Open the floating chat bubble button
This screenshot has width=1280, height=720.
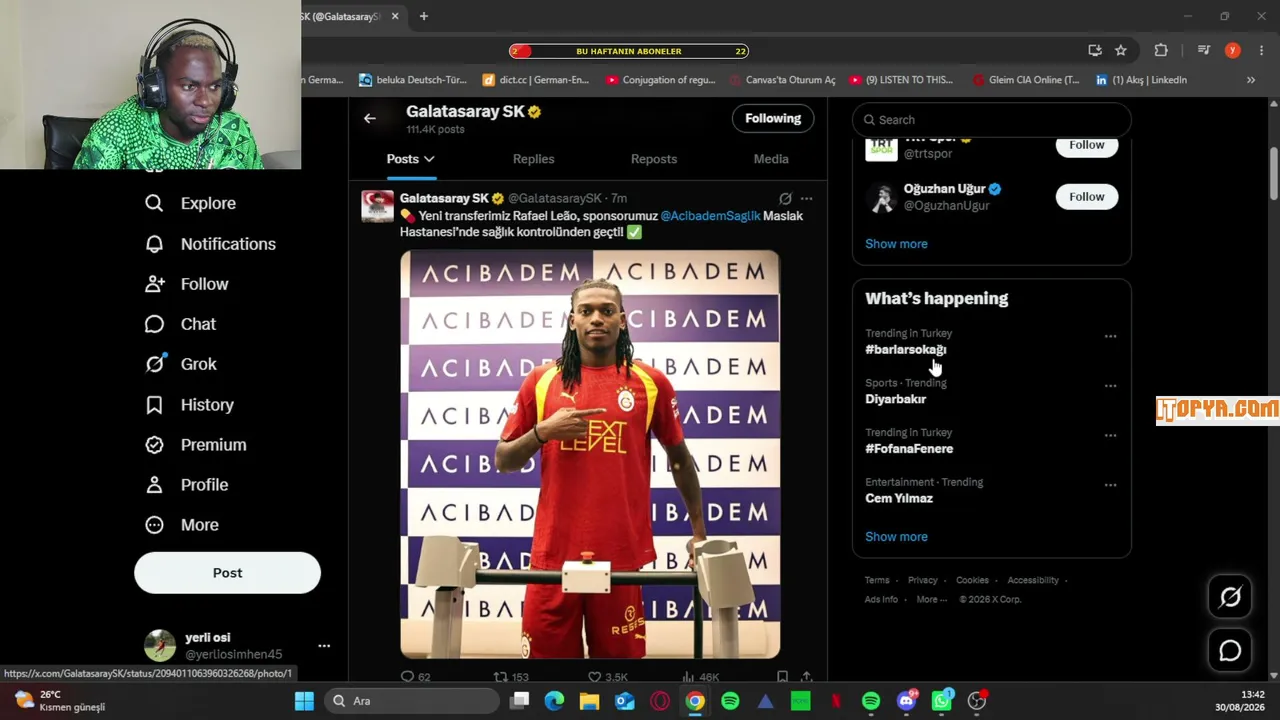(1230, 651)
